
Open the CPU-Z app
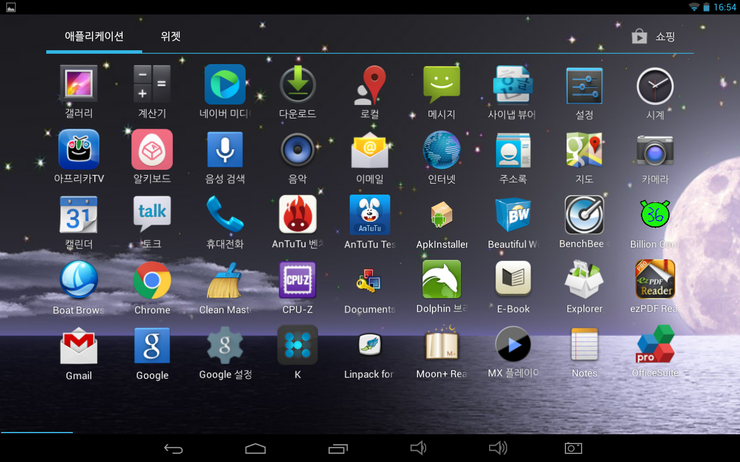297,280
